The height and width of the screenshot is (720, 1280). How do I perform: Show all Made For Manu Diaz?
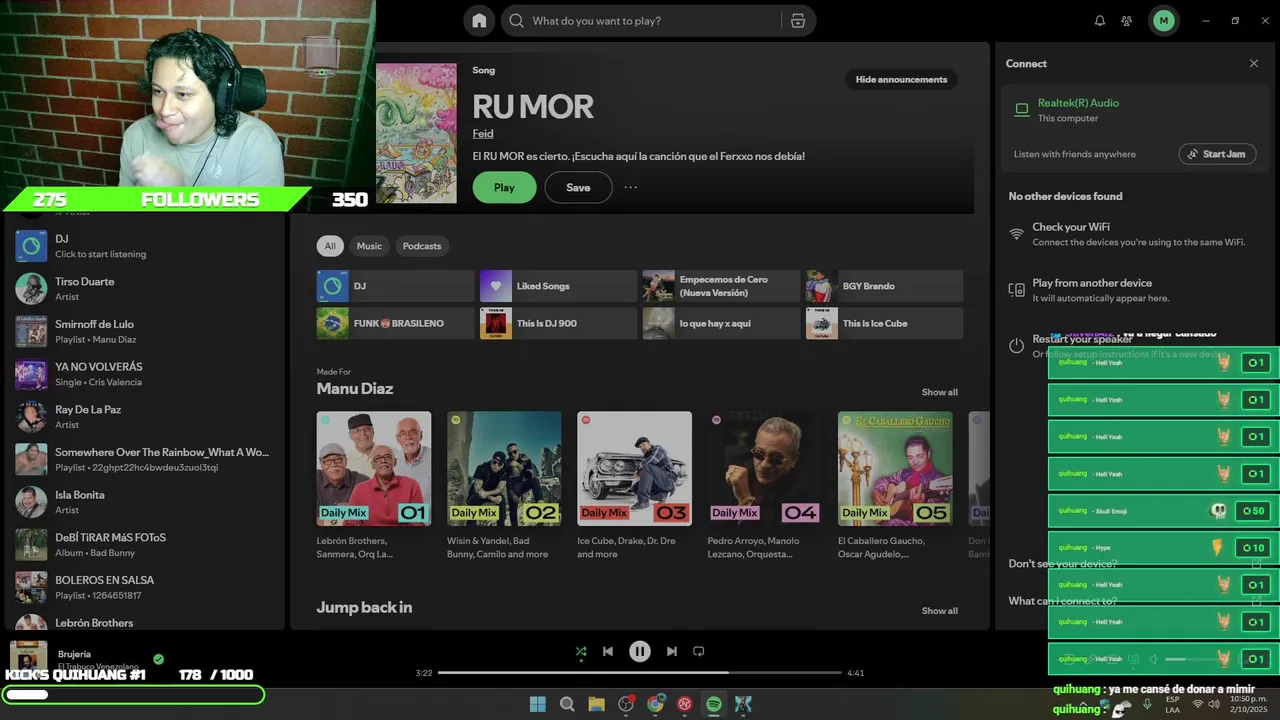[x=940, y=392]
